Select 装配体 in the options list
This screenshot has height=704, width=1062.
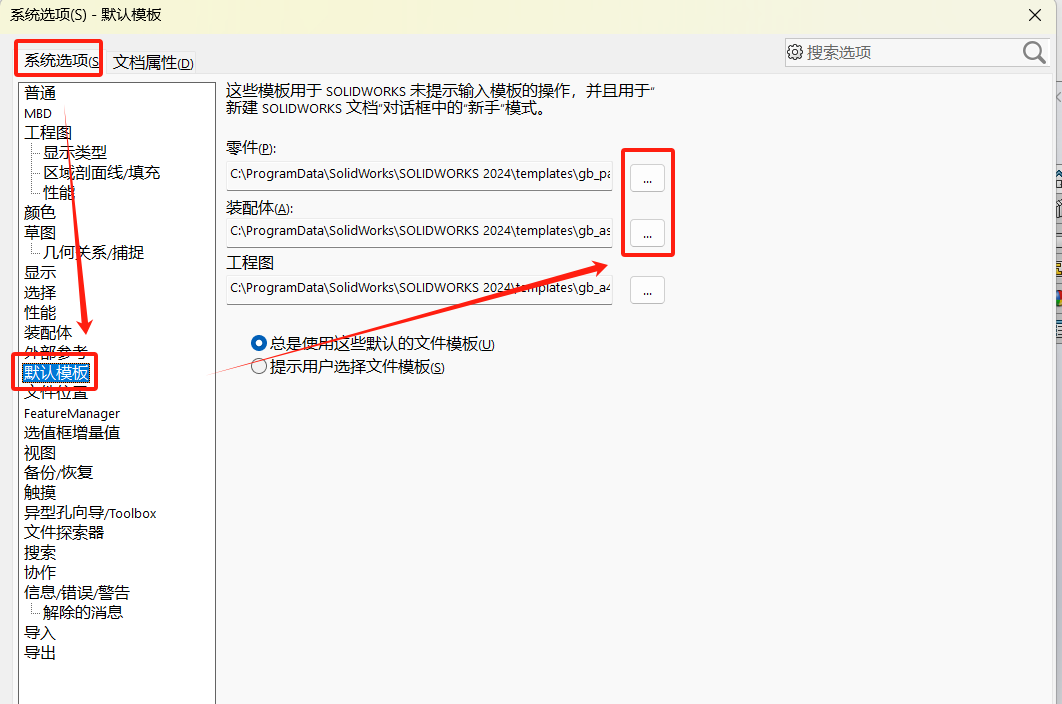pos(48,333)
